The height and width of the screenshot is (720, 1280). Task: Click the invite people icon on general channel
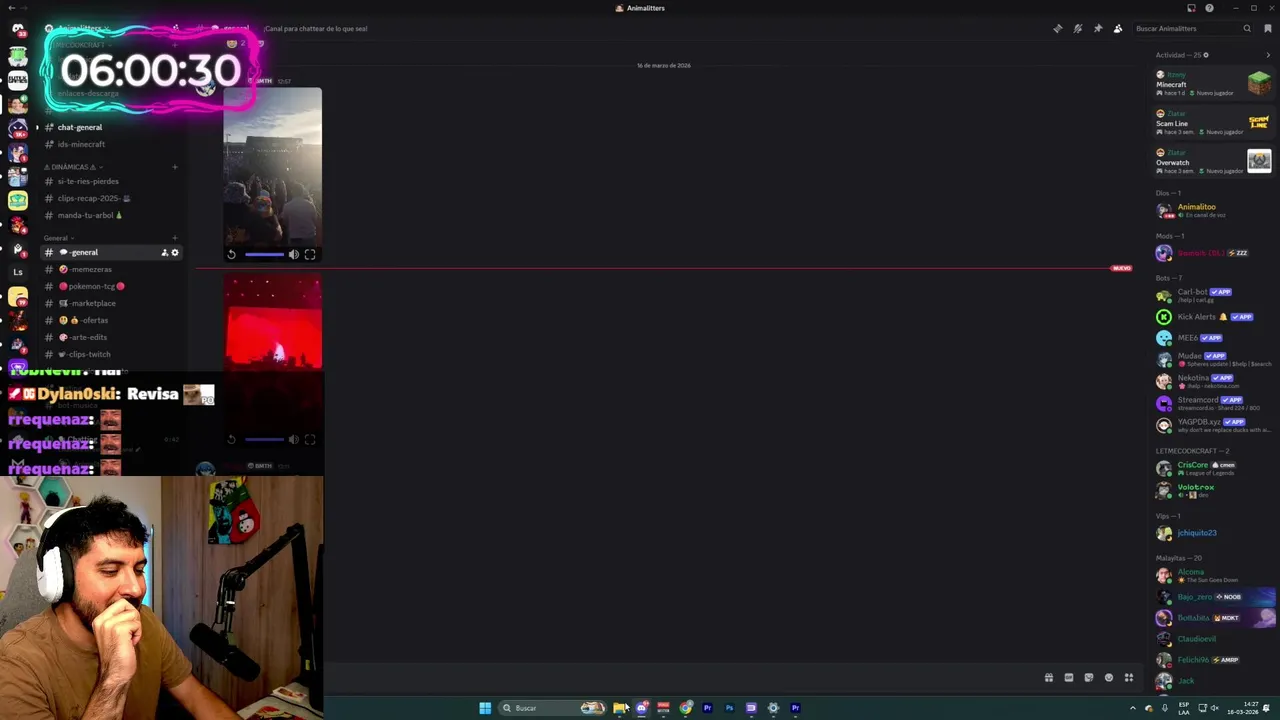pos(164,252)
